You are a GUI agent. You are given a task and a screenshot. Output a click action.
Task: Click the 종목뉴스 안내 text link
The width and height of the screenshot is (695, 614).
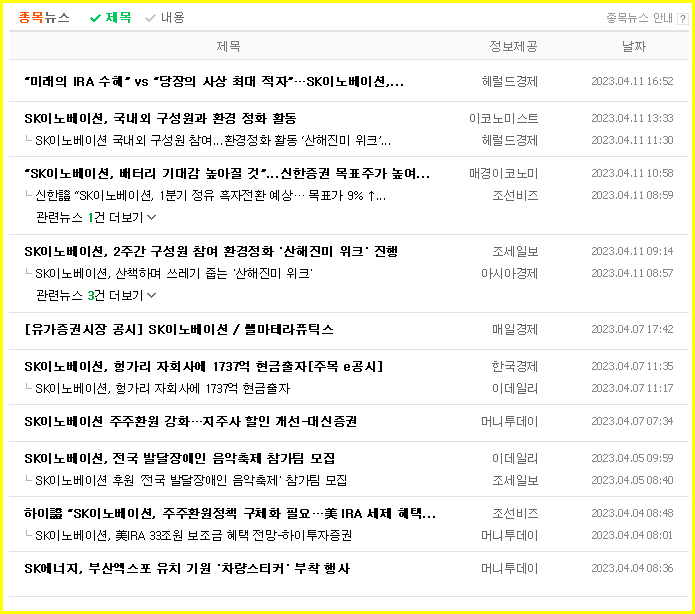point(639,18)
